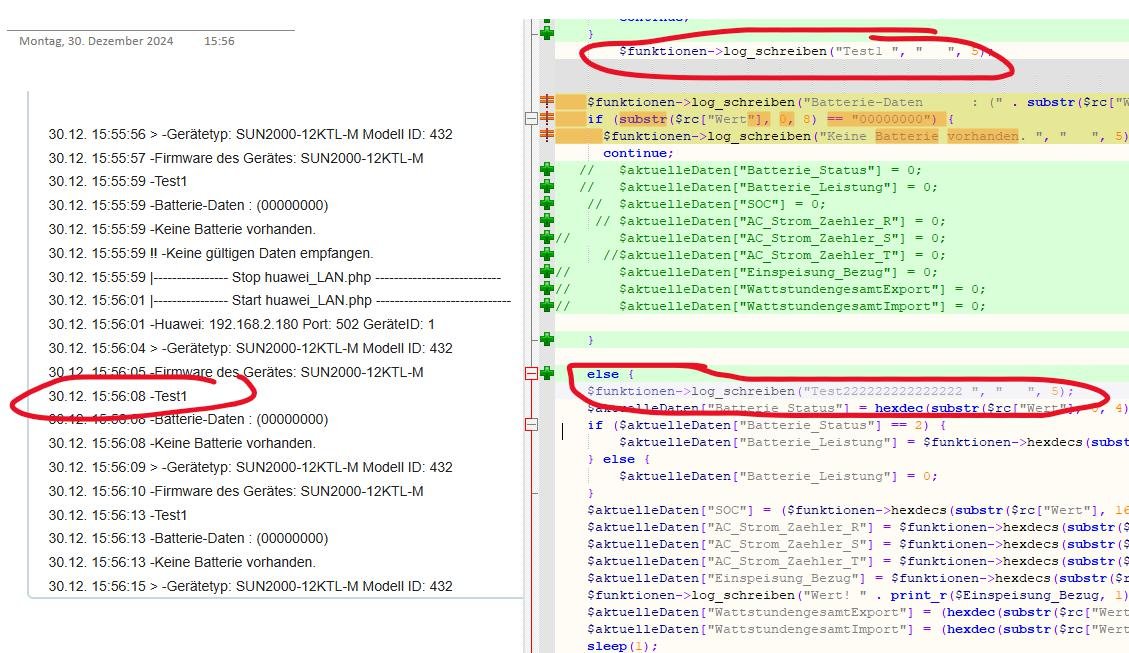Click green plus marker beside commented WattstundengesamtImport line
Image resolution: width=1129 pixels, height=653 pixels.
pyautogui.click(x=547, y=306)
